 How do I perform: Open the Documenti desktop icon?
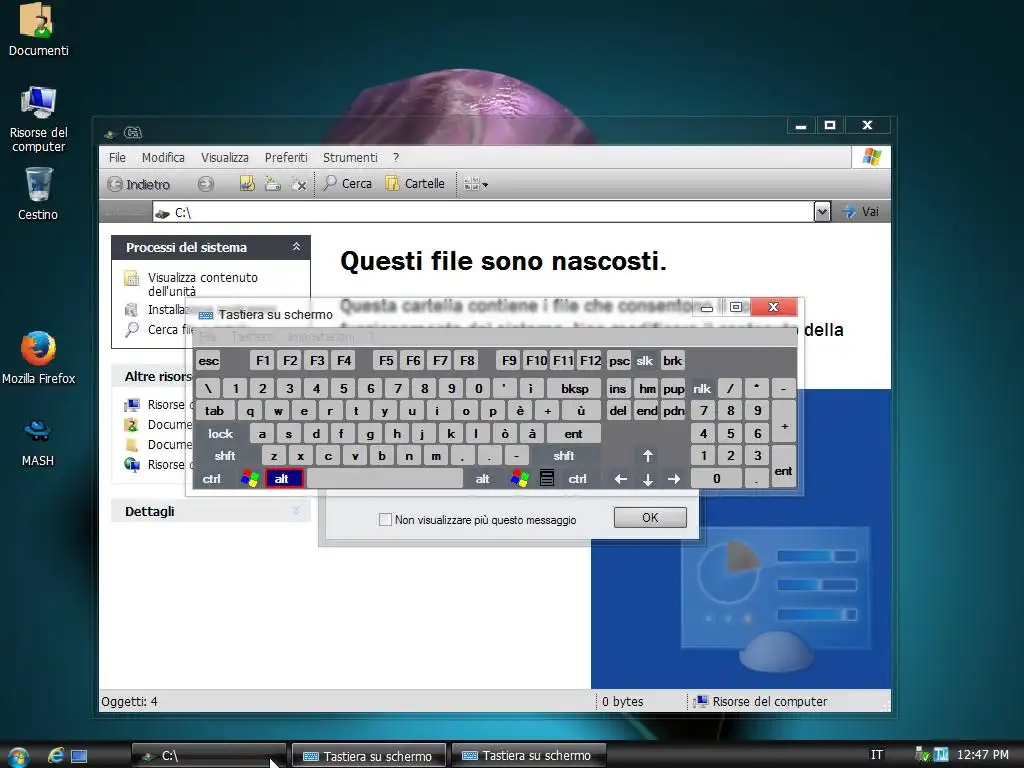pyautogui.click(x=38, y=29)
